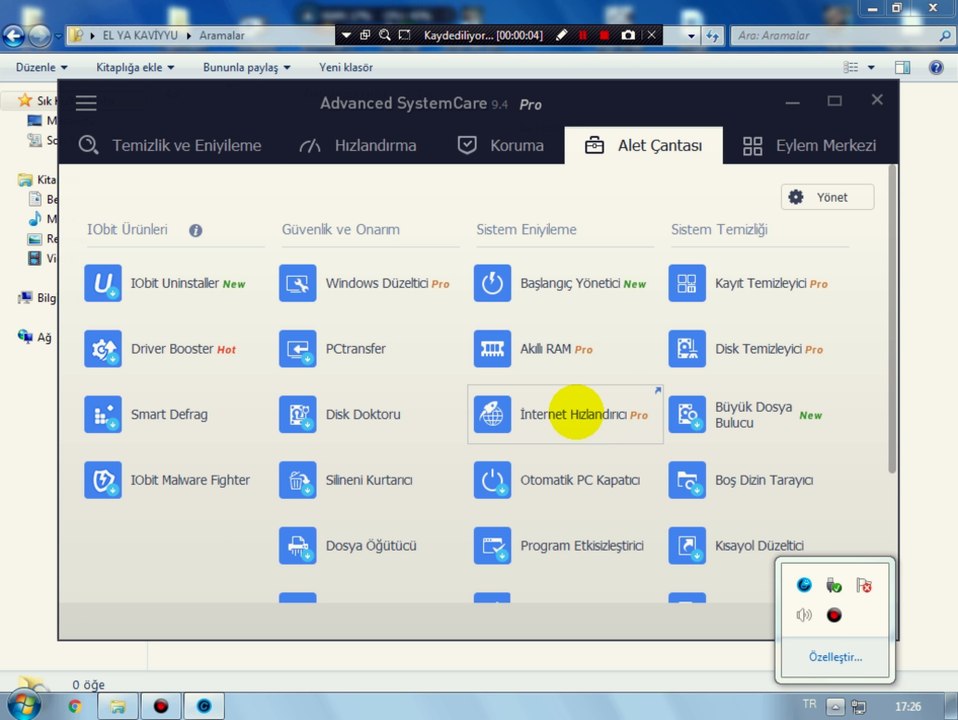Click volume icon in tray popup
The width and height of the screenshot is (958, 720).
click(804, 614)
